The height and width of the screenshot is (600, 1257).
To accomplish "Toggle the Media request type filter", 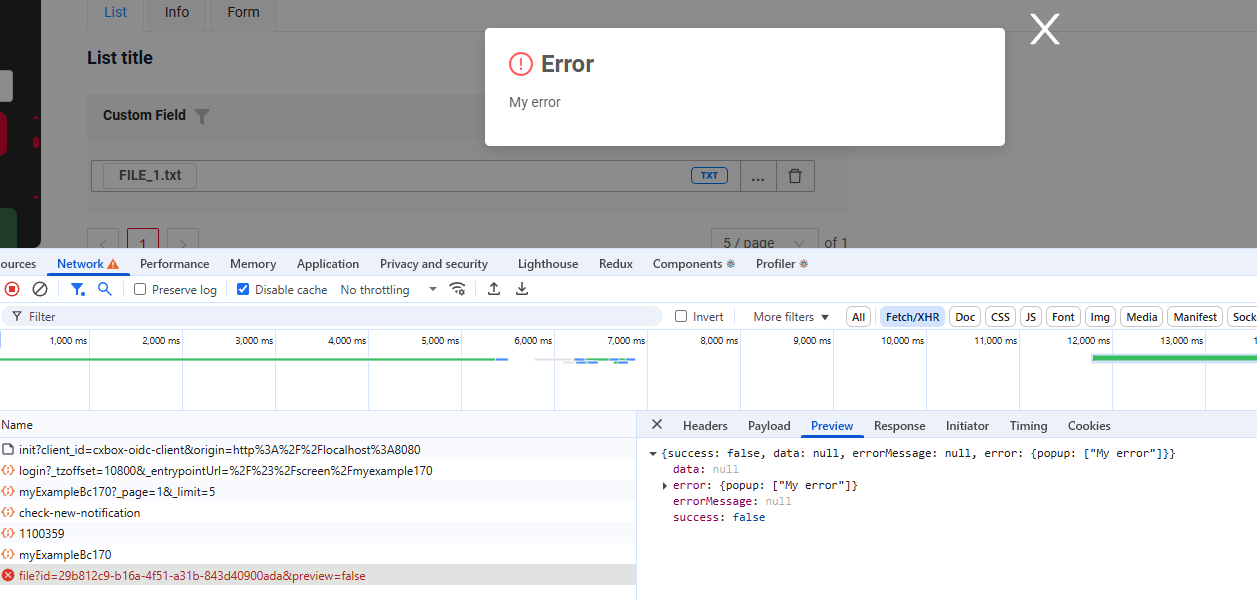I will [x=1142, y=317].
